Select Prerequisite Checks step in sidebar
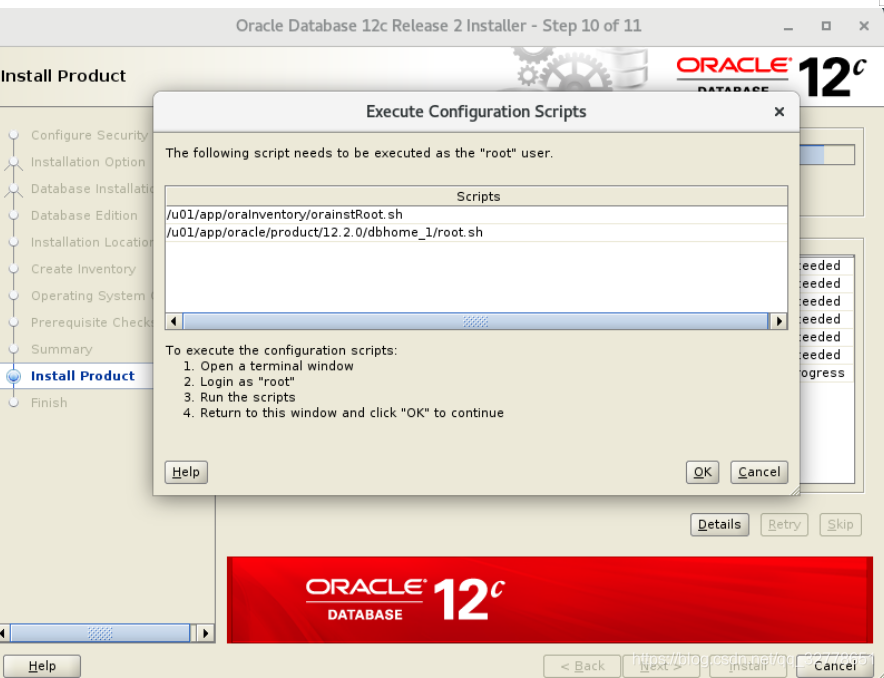 (x=92, y=323)
